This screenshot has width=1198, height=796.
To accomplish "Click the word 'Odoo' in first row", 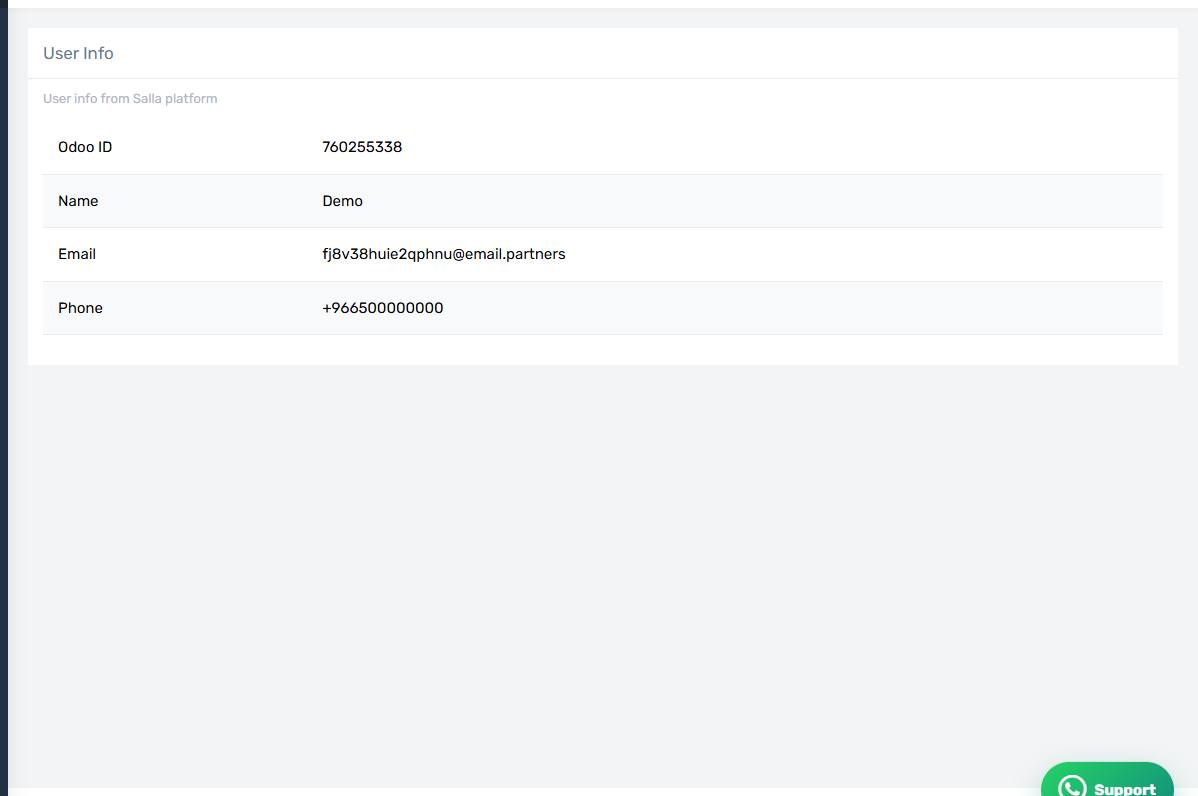I will (76, 147).
